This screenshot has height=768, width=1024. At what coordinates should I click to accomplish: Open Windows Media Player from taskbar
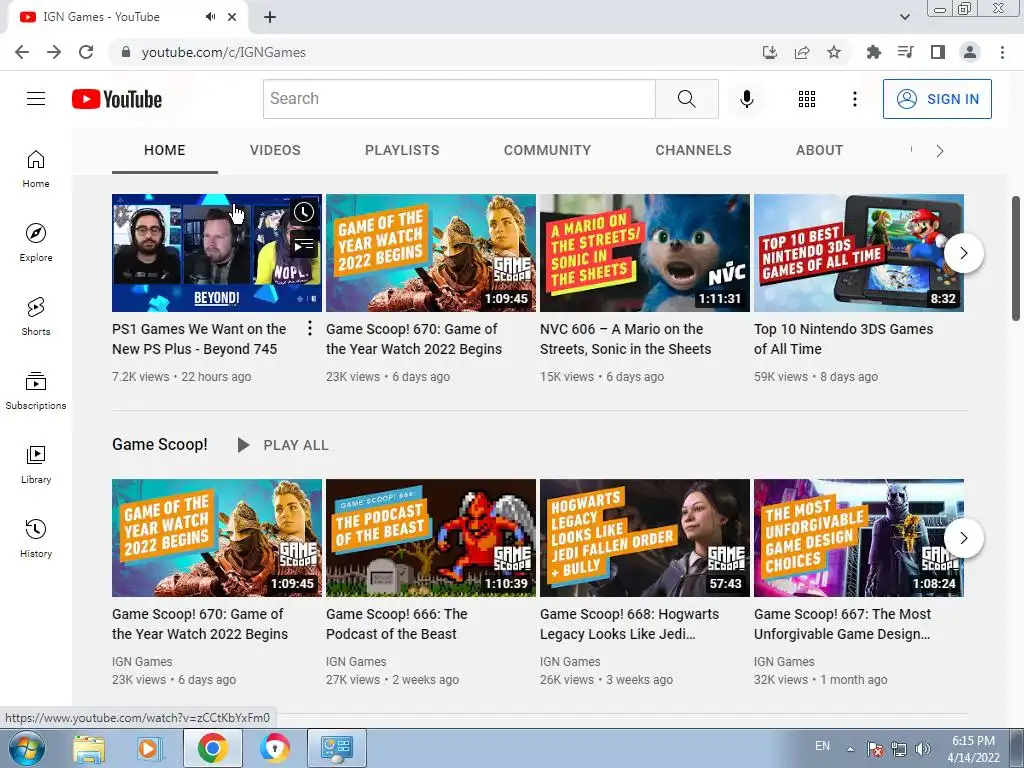click(148, 748)
